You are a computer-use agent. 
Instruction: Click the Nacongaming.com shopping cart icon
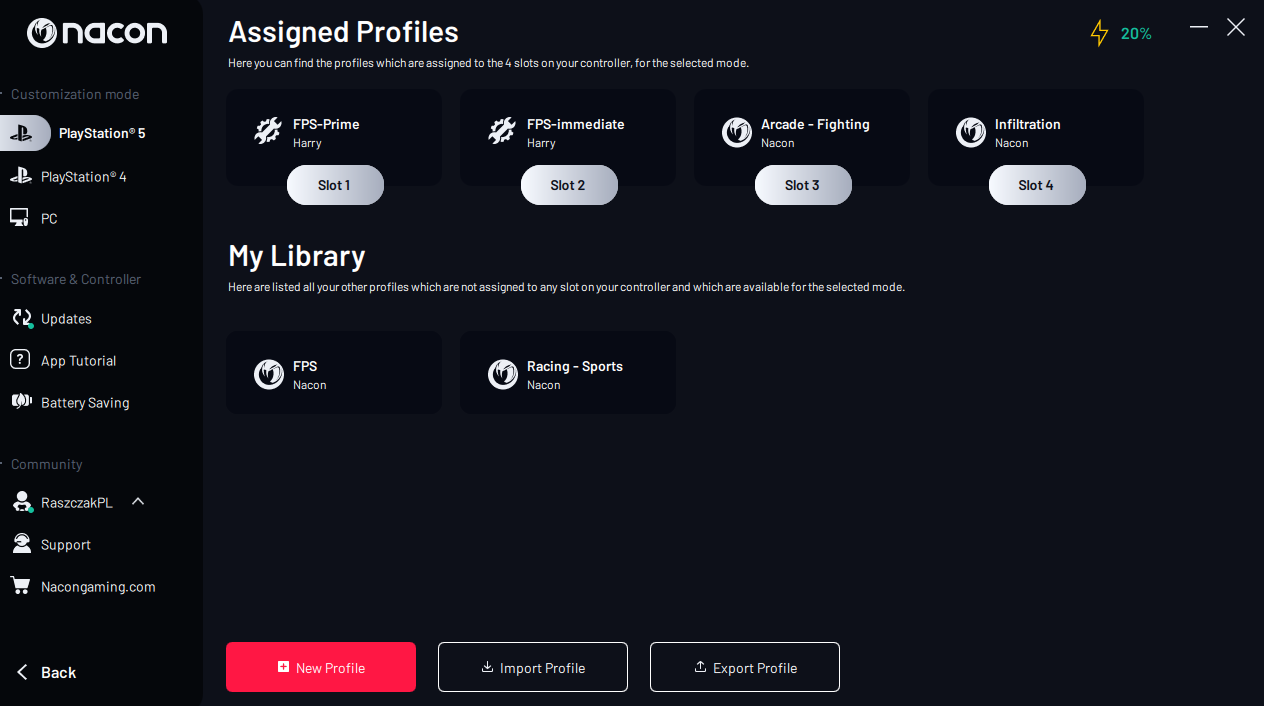click(20, 586)
